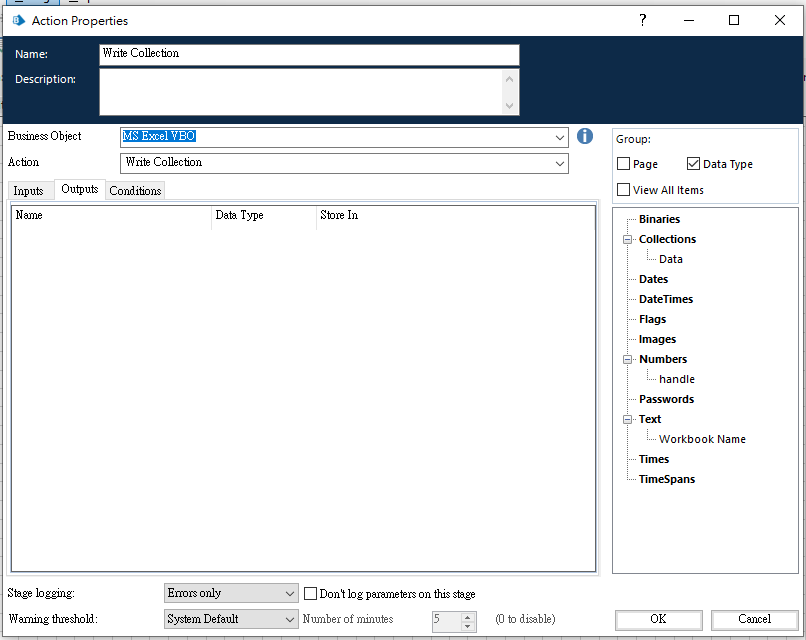Click the Store In column header
The width and height of the screenshot is (806, 640).
(455, 215)
